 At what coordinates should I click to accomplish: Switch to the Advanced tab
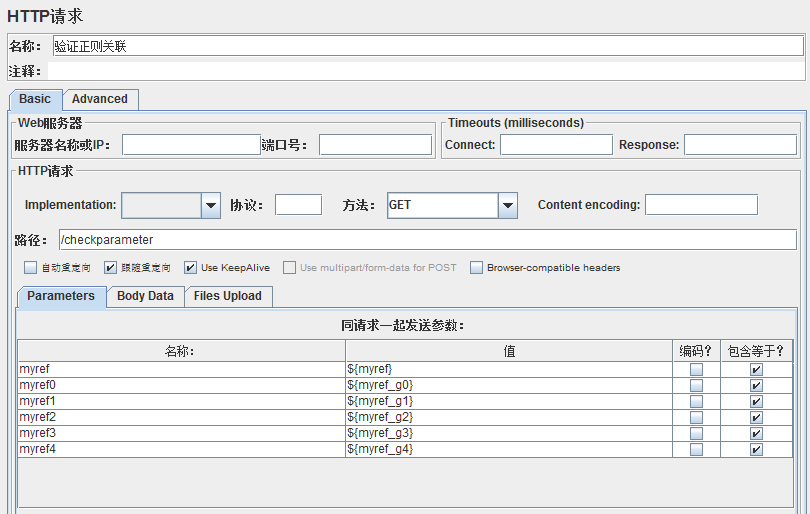(100, 99)
